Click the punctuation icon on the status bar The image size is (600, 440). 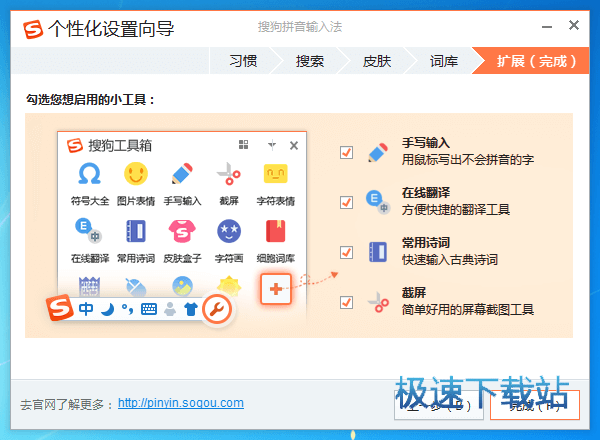click(x=127, y=309)
